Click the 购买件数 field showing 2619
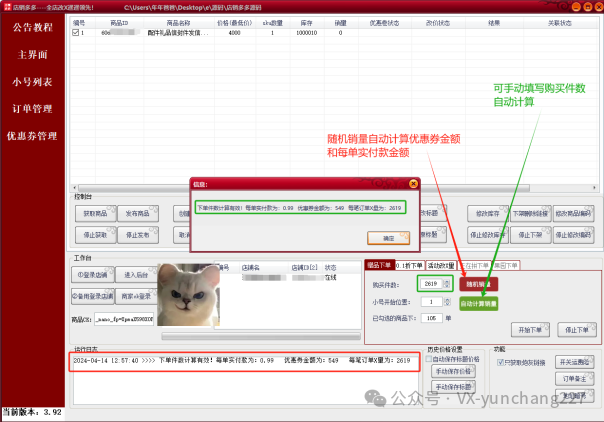Screen dimensions: 604x422 pos(431,284)
